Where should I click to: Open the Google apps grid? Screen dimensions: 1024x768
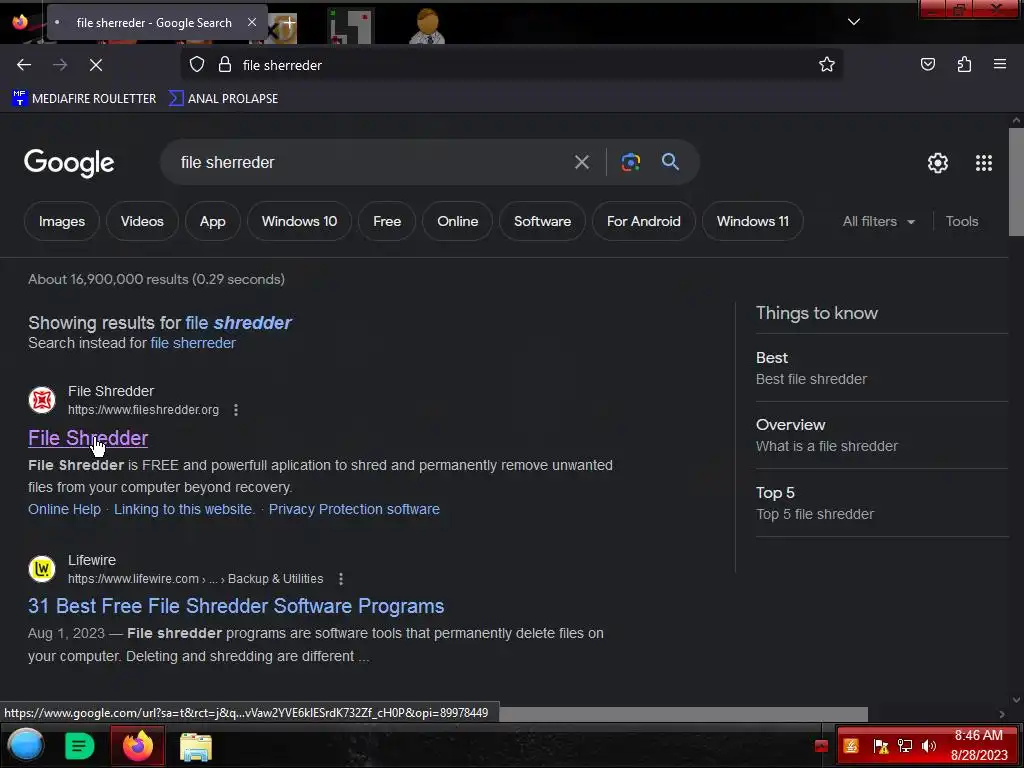pyautogui.click(x=984, y=163)
